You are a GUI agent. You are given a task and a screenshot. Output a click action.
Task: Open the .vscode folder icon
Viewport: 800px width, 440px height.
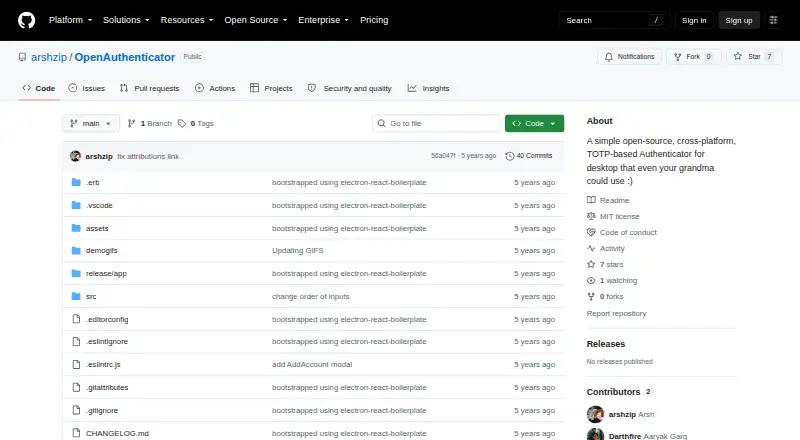tap(76, 205)
